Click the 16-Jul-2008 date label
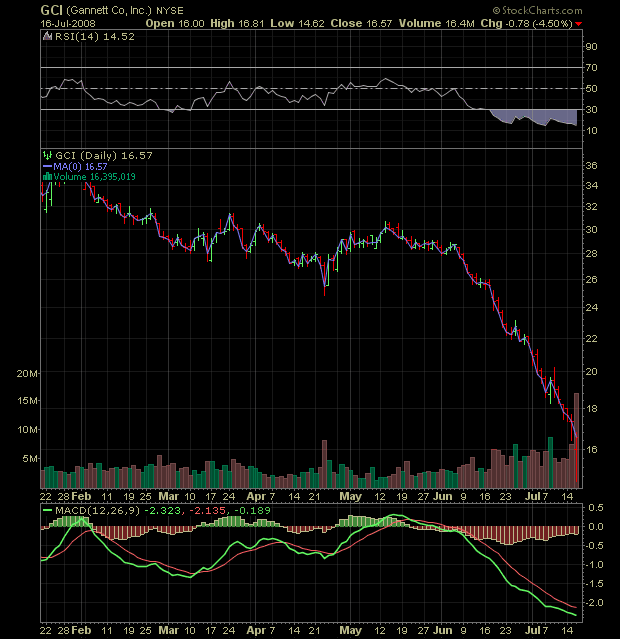 (68, 24)
